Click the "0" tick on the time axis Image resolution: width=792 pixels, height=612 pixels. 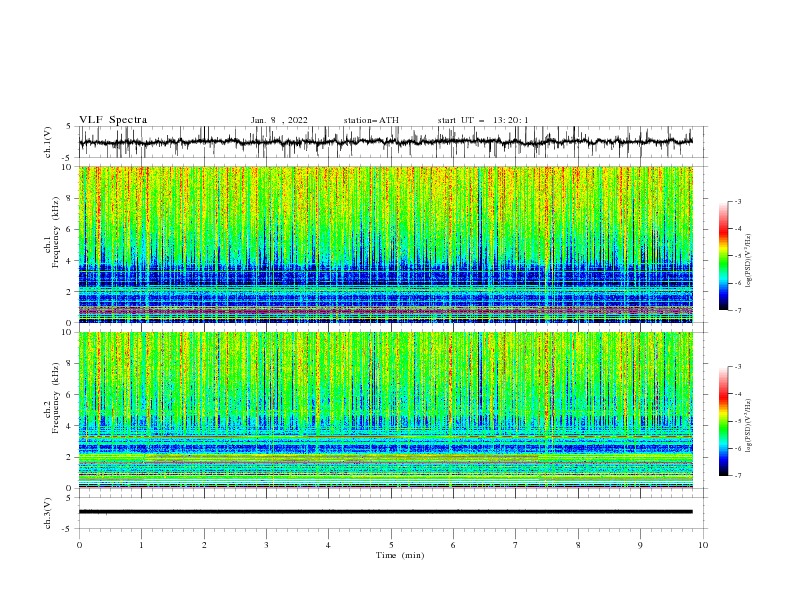click(x=79, y=545)
